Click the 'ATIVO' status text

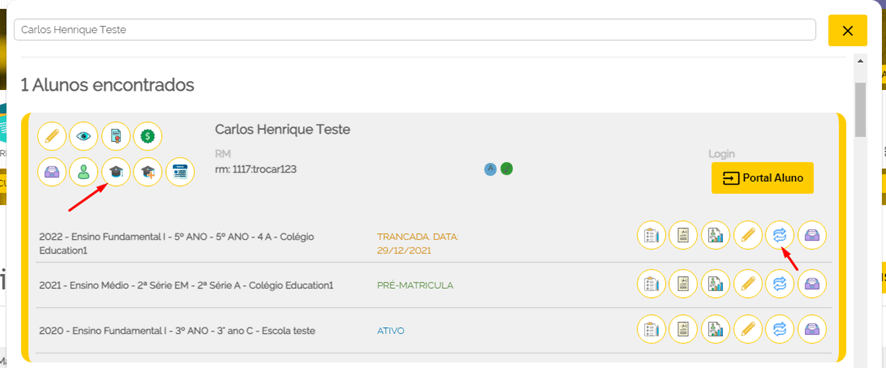(x=390, y=331)
